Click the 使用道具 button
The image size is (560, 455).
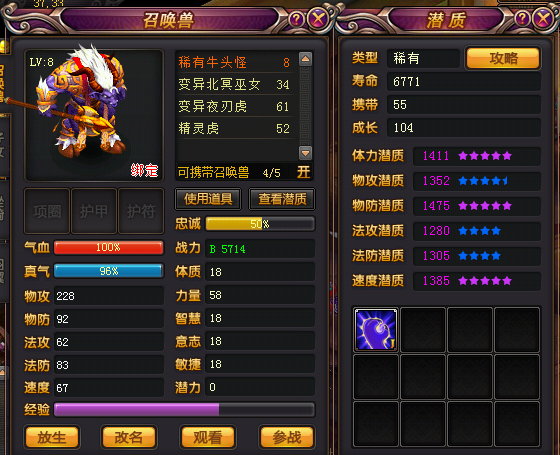coord(208,199)
